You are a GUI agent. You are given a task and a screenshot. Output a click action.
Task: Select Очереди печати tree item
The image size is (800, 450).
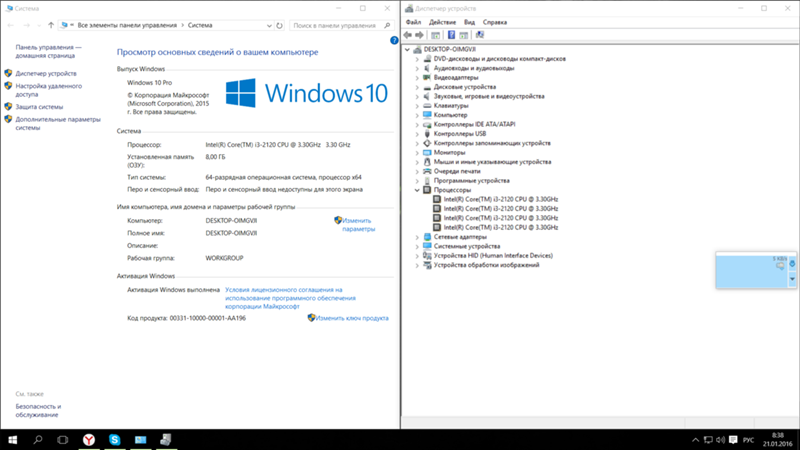(457, 171)
